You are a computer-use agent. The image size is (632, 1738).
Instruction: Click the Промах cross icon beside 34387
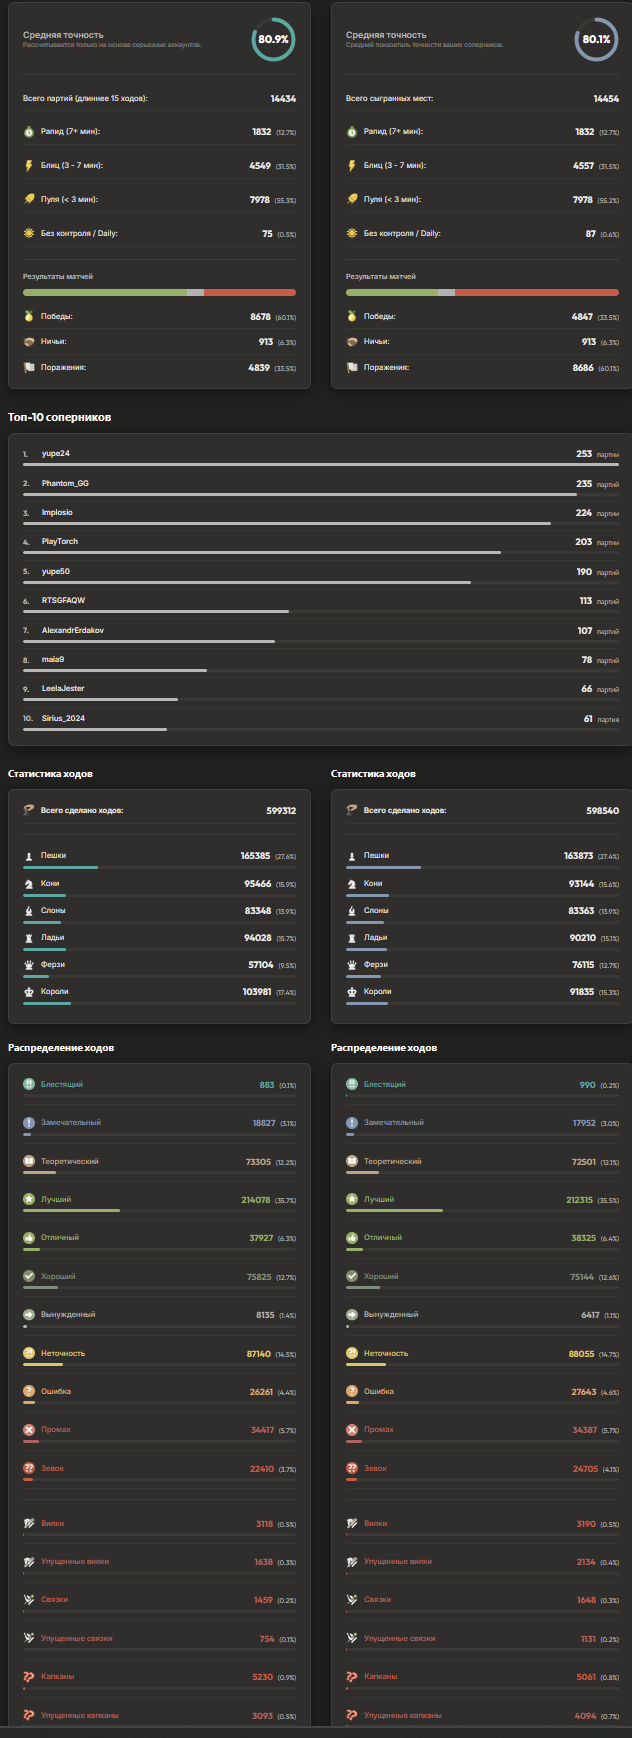(x=352, y=1430)
